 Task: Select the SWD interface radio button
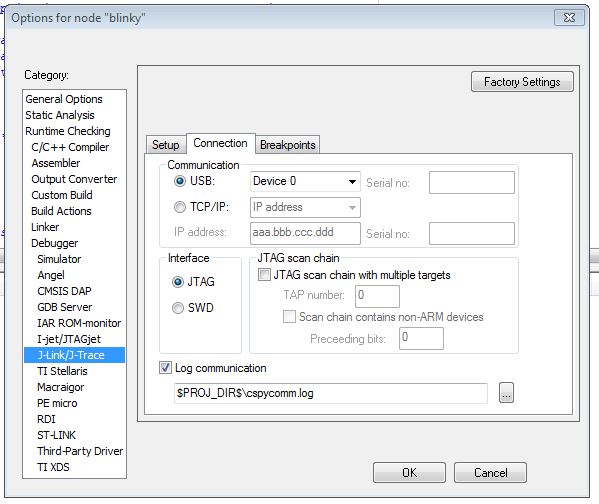point(178,308)
